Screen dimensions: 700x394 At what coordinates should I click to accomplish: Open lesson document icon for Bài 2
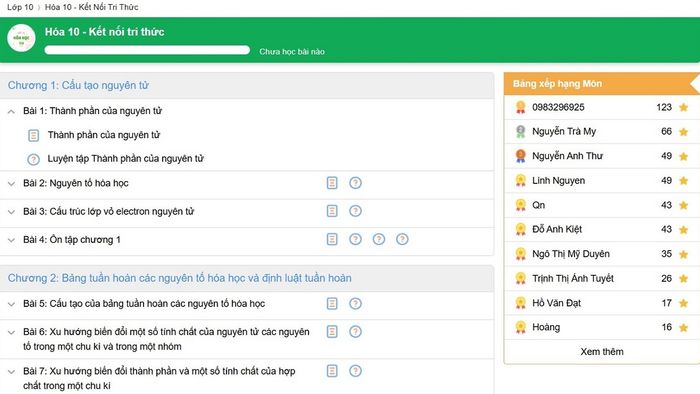[x=332, y=183]
